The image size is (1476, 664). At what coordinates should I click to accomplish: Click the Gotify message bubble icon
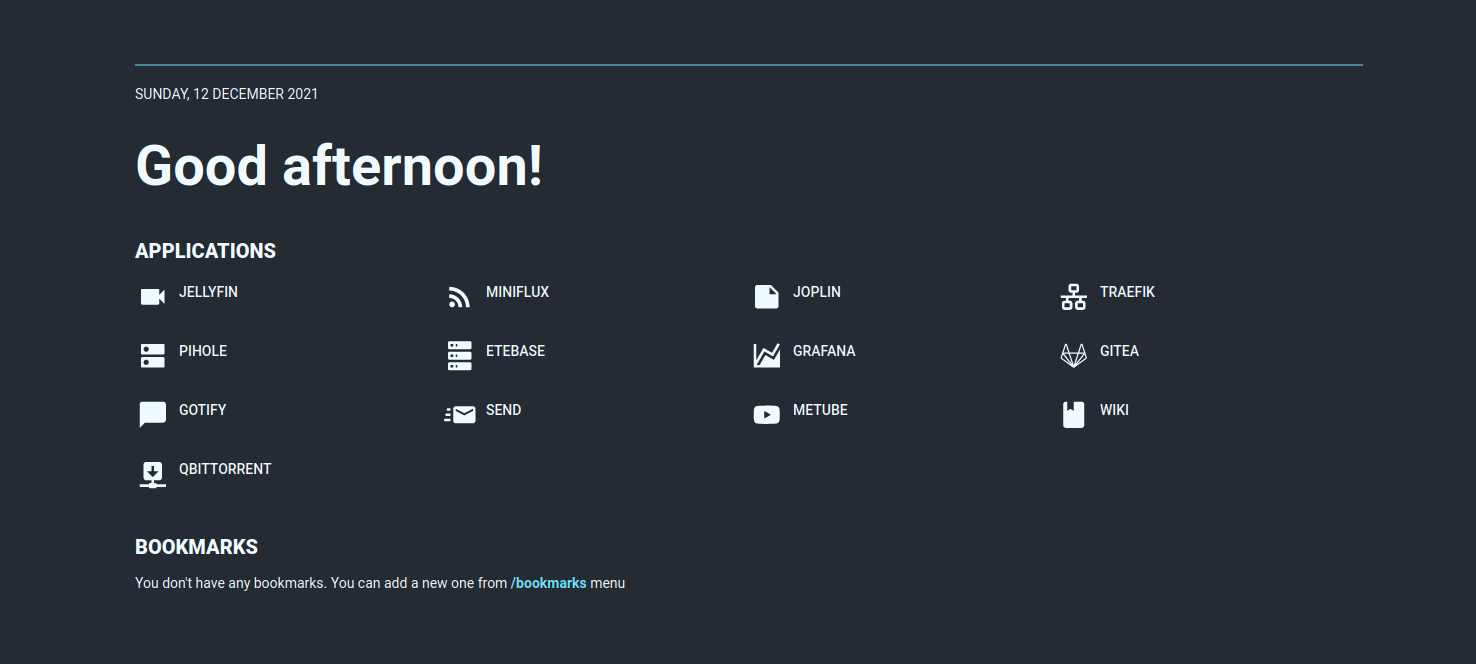[152, 415]
